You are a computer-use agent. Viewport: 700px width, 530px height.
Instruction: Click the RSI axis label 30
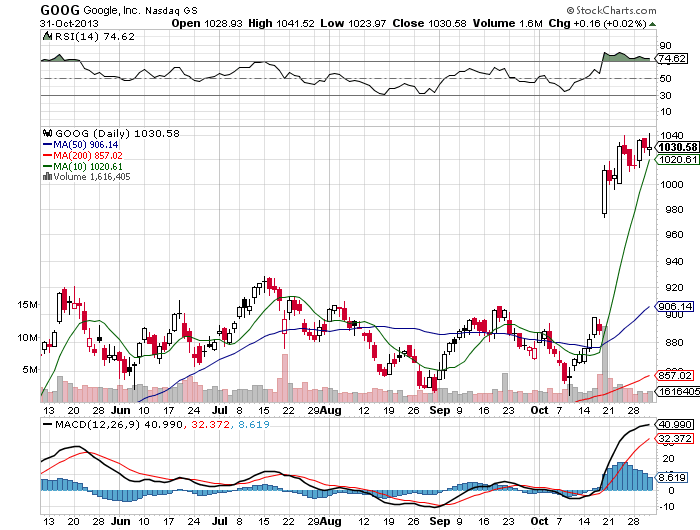[x=665, y=95]
